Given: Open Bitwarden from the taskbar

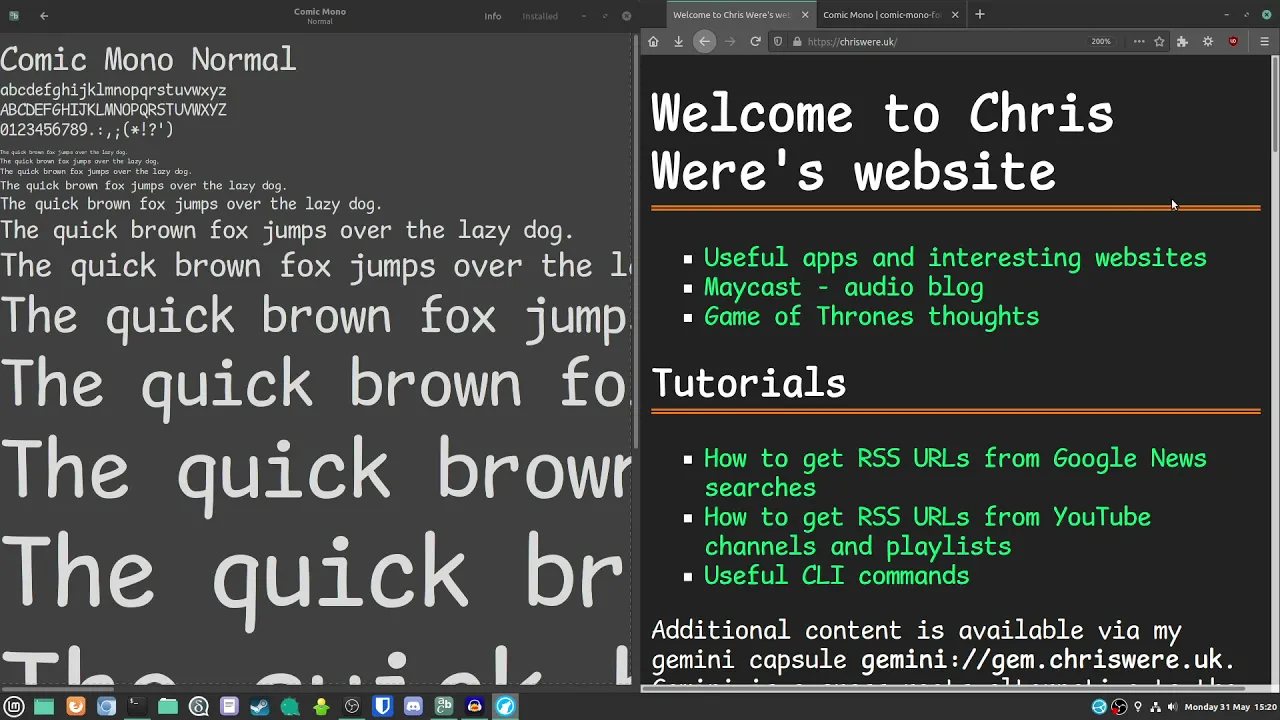Looking at the screenshot, I should 382,706.
